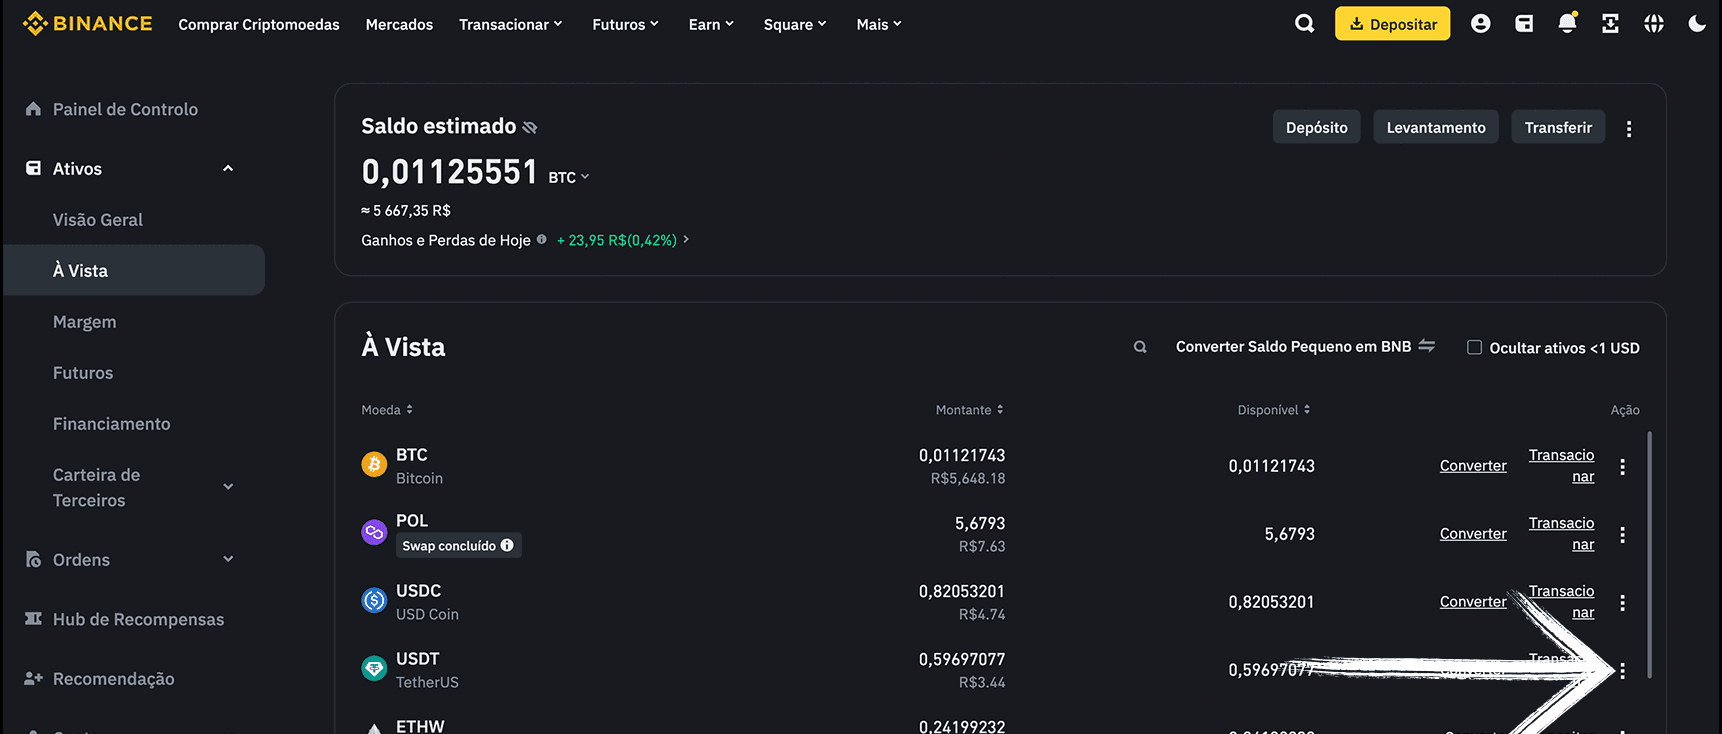
Task: Sort by the Moeda column
Action: [387, 410]
